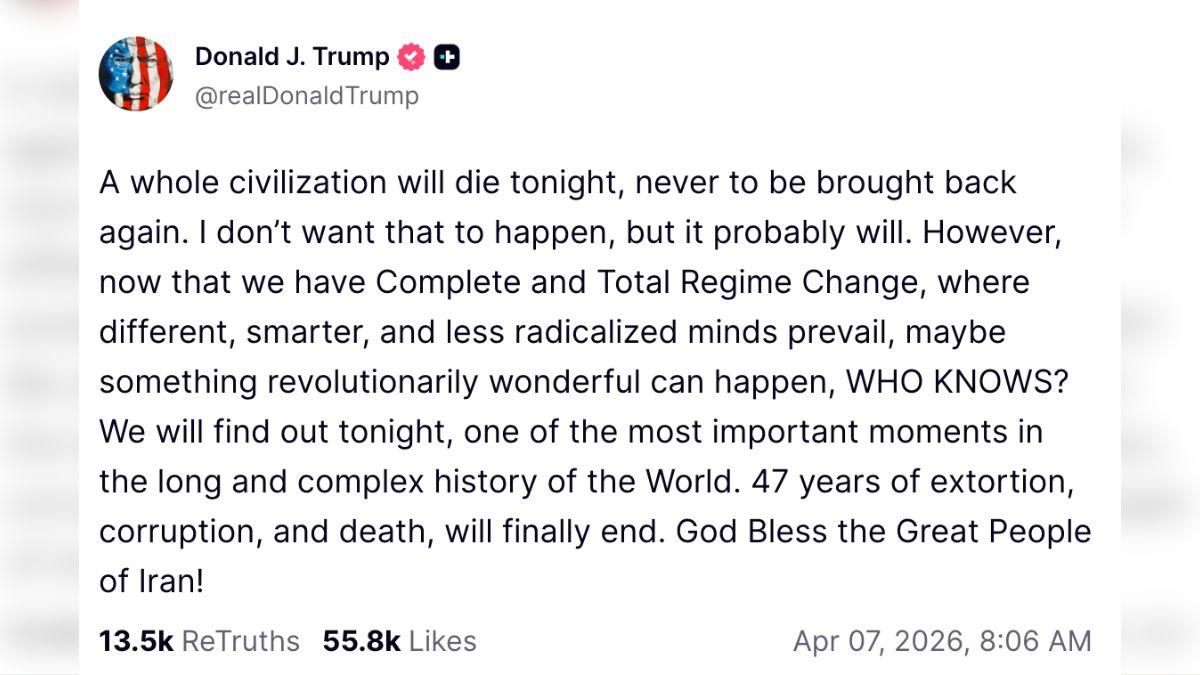Viewport: 1200px width, 675px height.
Task: Click the red verified checkmark badge
Action: coord(411,57)
